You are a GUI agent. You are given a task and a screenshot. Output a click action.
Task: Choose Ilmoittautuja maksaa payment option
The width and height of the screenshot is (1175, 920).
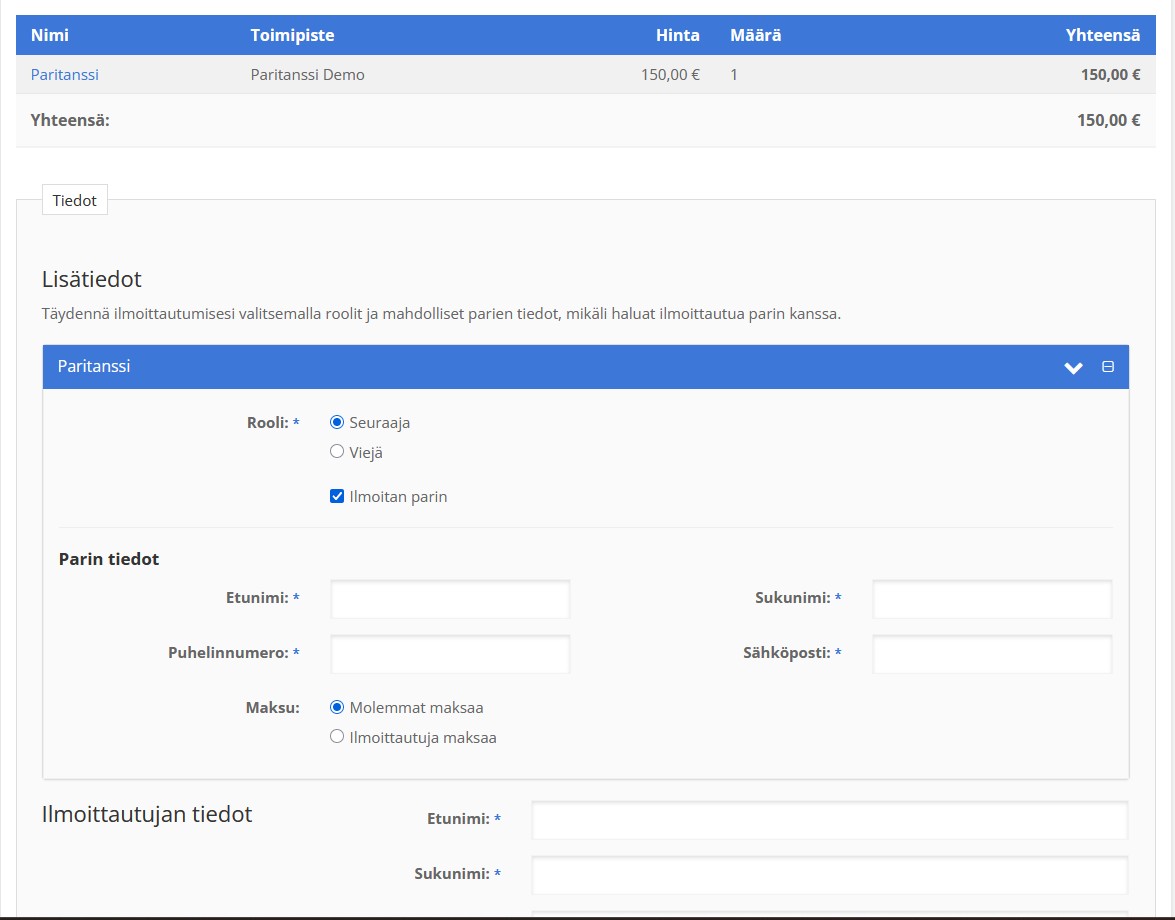(x=337, y=737)
